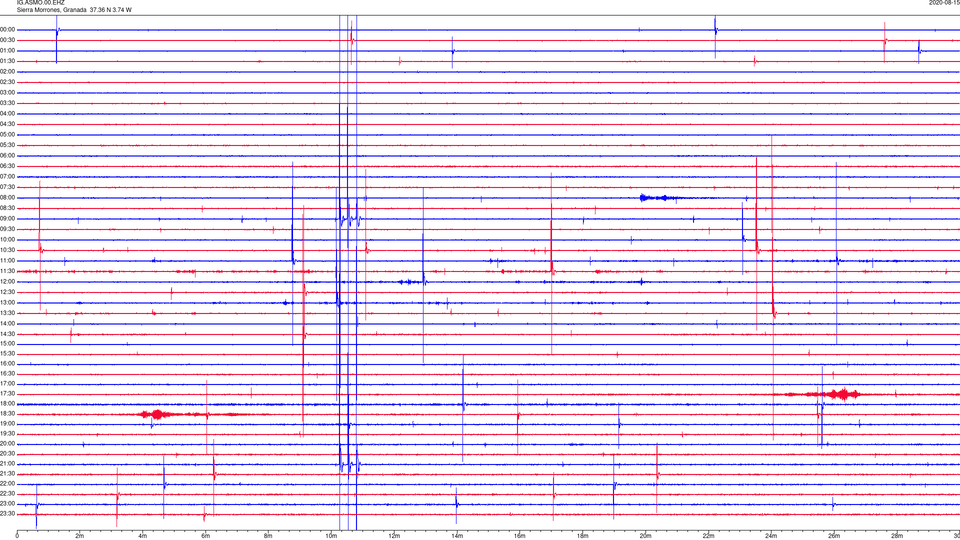Click the thick red burst on the 18:30 trace
The image size is (960, 540).
coord(158,414)
